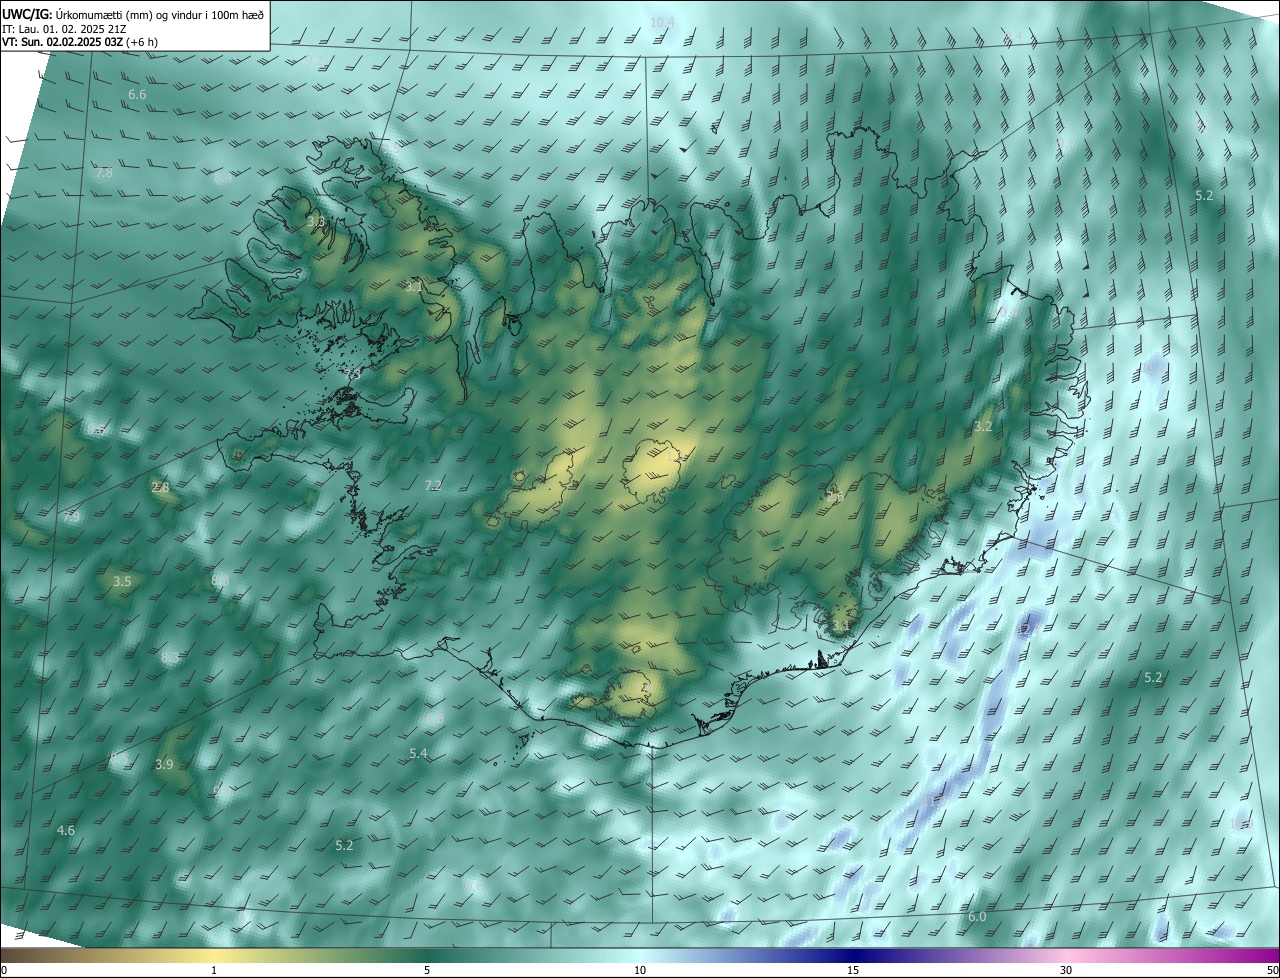Viewport: 1280px width, 978px height.
Task: Click the 30 tick on the color scale
Action: pos(1066,970)
